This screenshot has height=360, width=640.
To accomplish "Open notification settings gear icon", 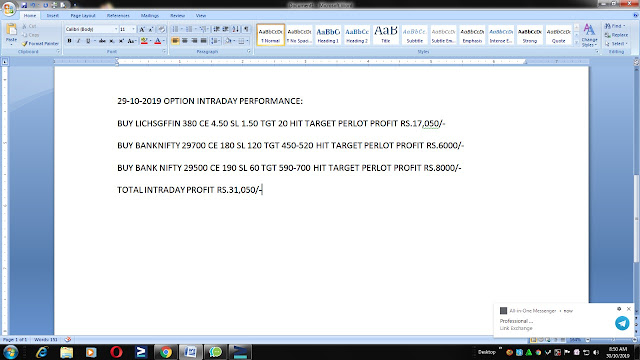I will 619,309.
